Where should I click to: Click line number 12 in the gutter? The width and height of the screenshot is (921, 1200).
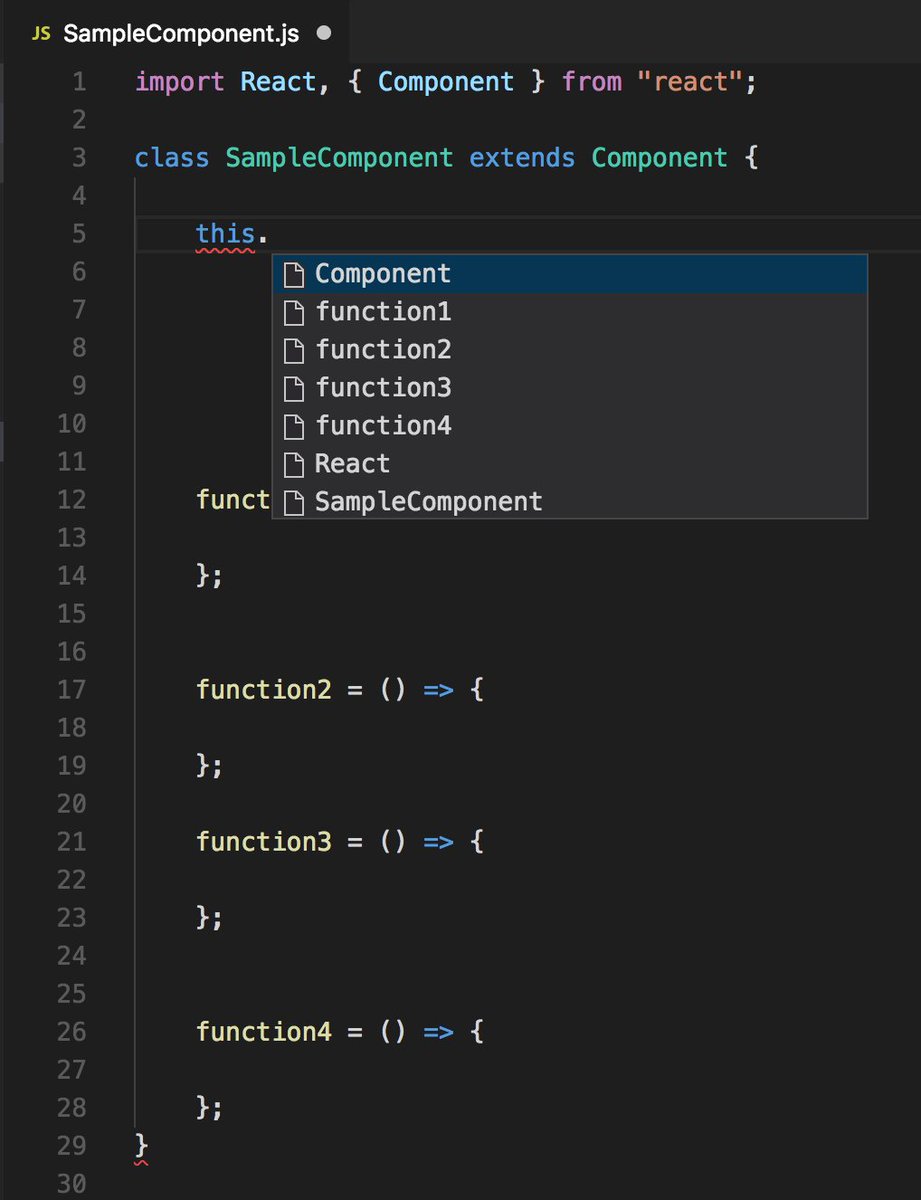coord(72,499)
